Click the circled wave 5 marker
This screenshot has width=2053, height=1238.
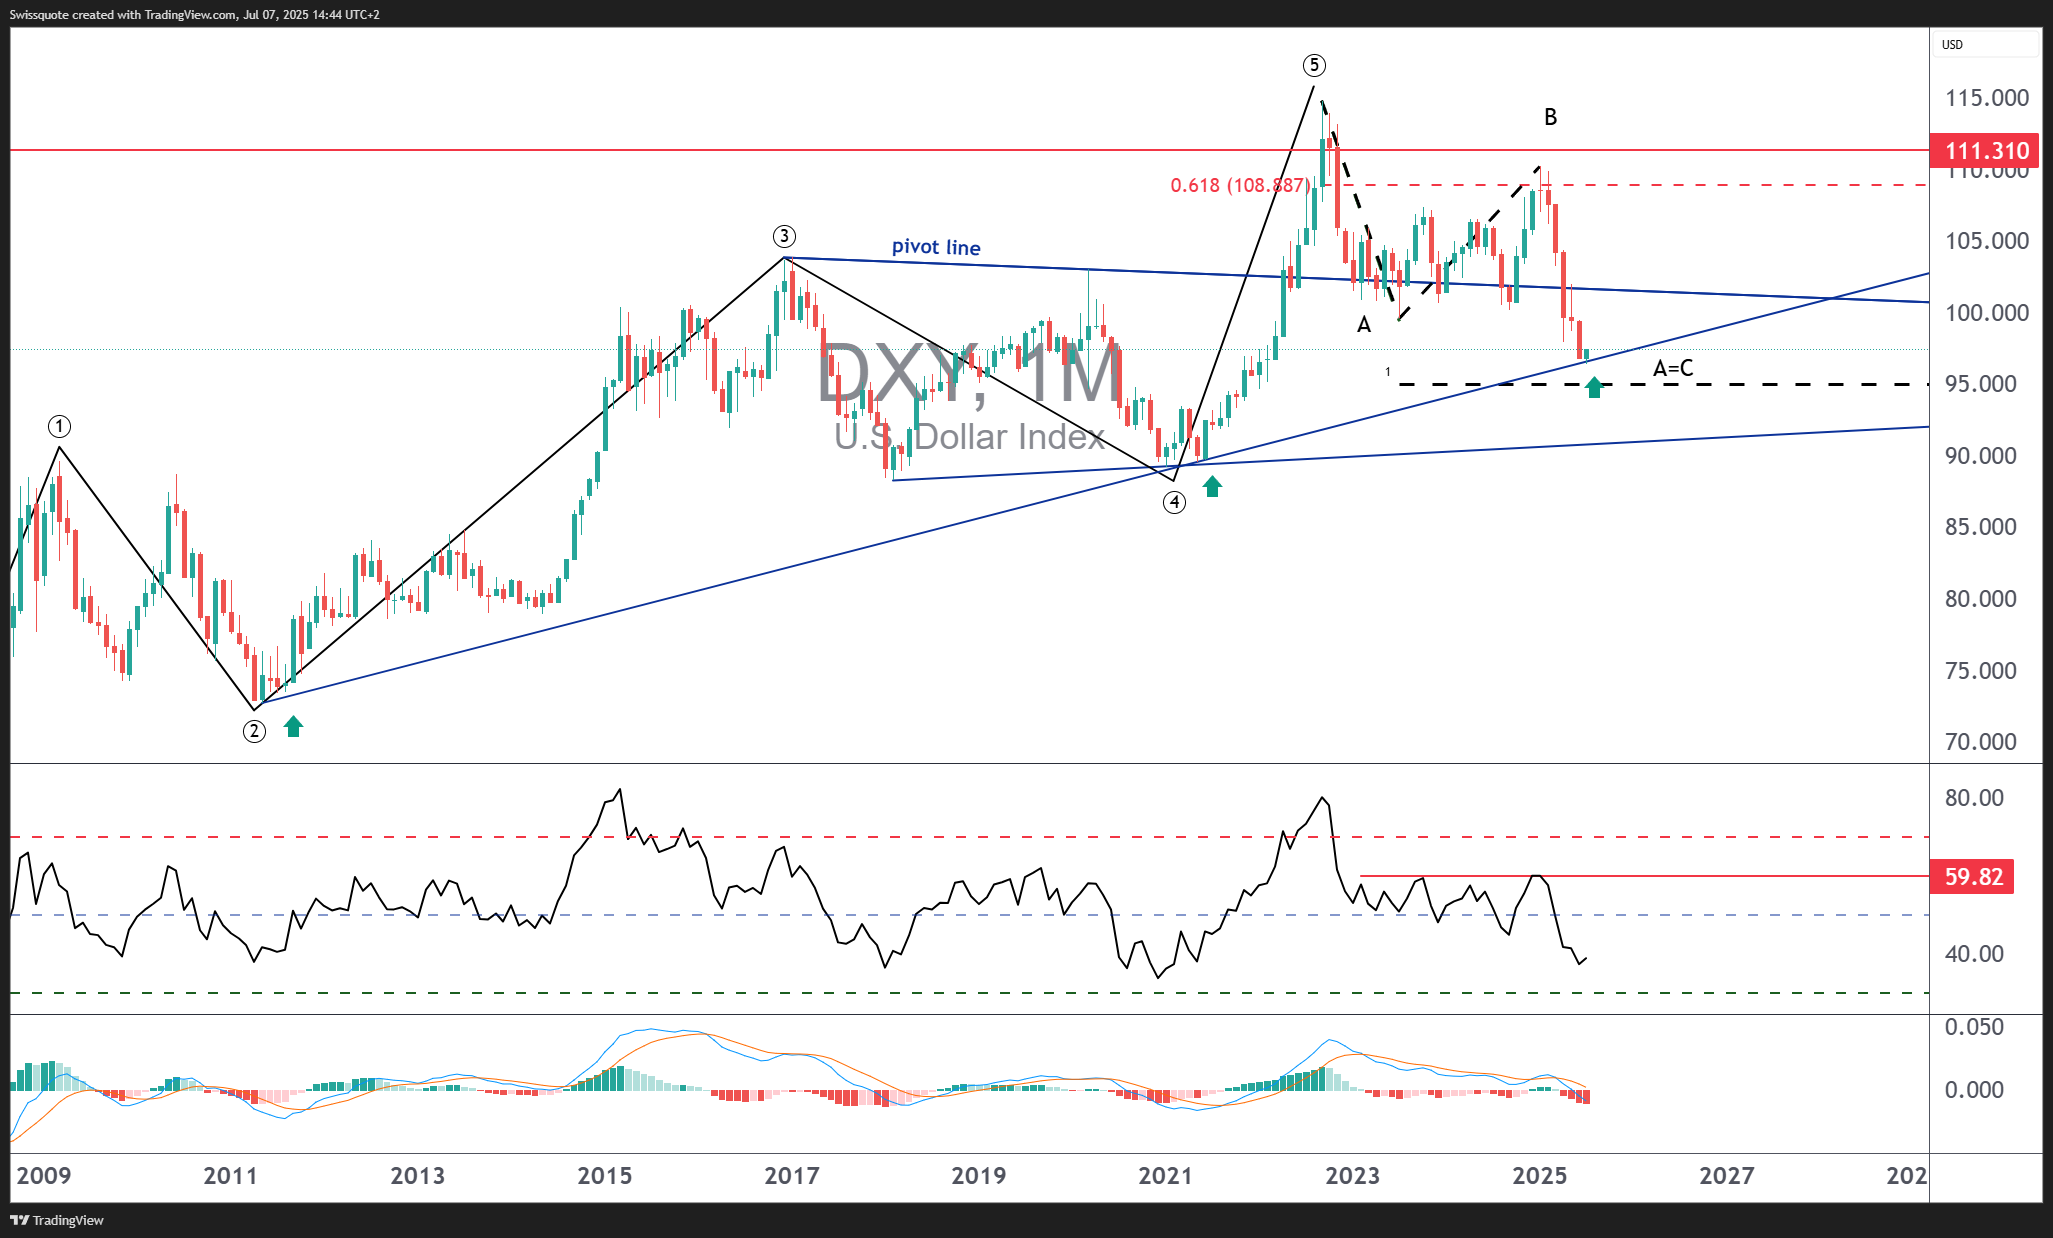click(x=1314, y=65)
